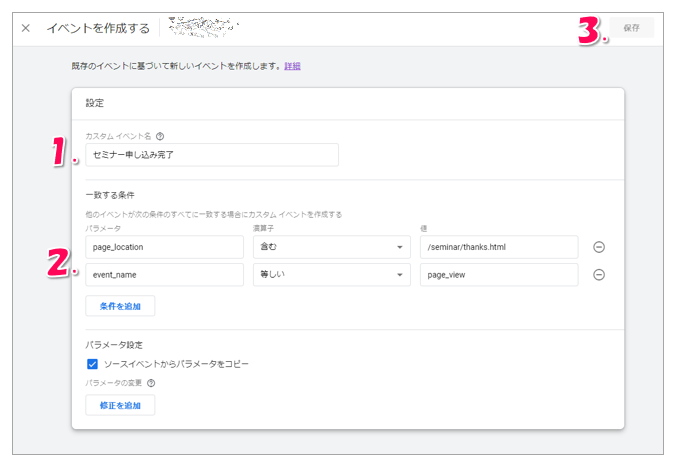This screenshot has height=463, width=674.
Task: Focus the セミナー申し込み完了 event name field
Action: (x=212, y=155)
